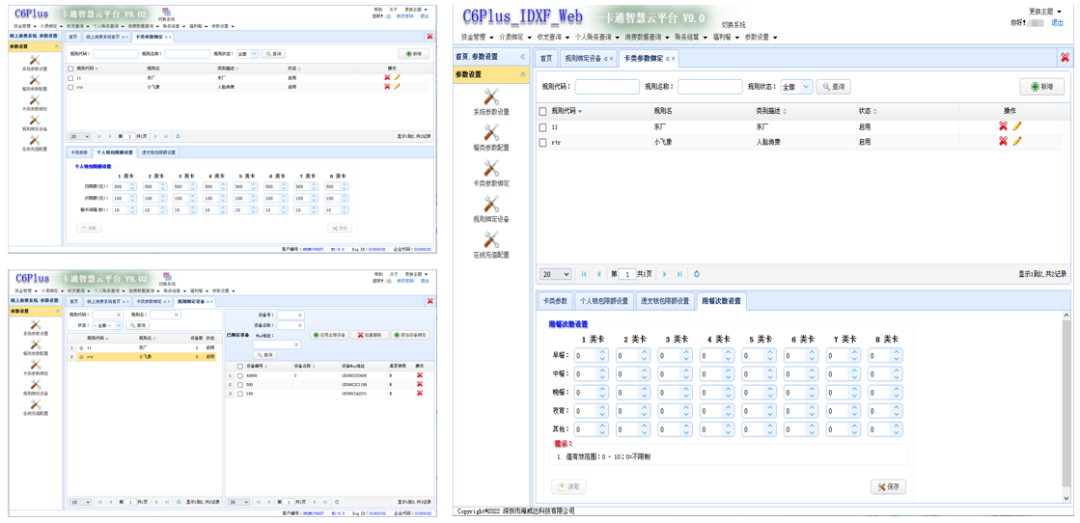Viewport: 1080px width, 523px height.
Task: Open 规则绑定设备 in the C6Plus_IDXF_Web sidebar
Action: (491, 209)
